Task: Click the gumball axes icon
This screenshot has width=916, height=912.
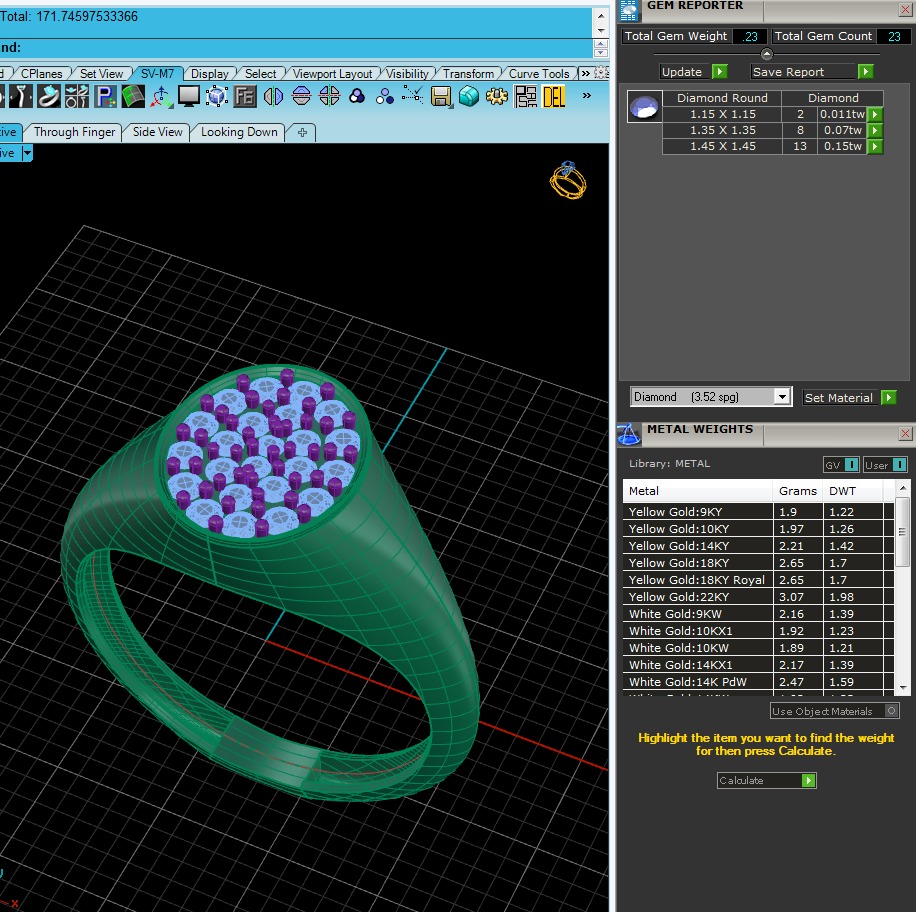Action: [161, 96]
